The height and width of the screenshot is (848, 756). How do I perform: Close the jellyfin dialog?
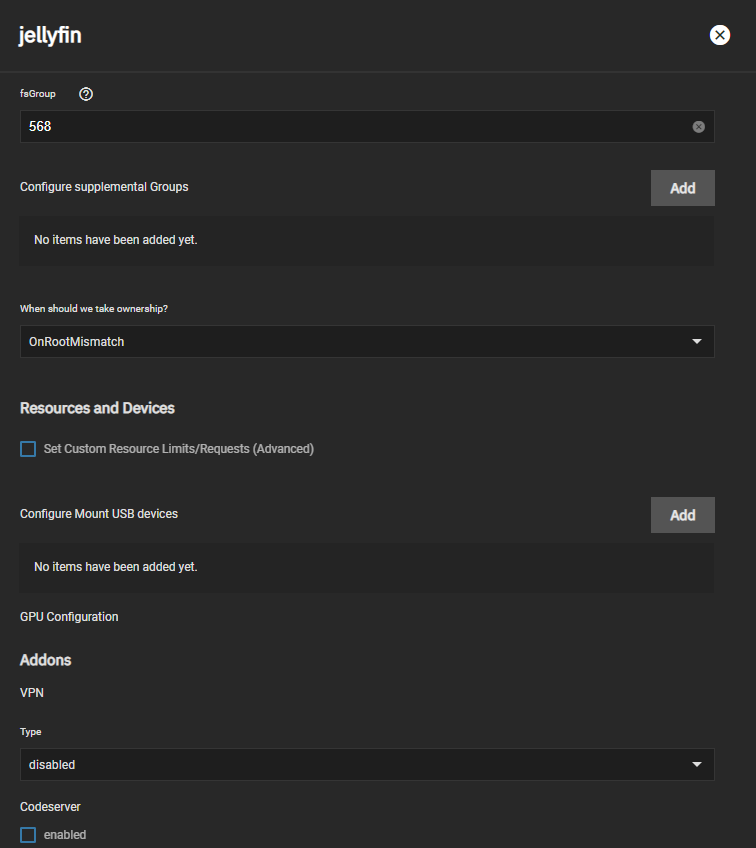720,35
